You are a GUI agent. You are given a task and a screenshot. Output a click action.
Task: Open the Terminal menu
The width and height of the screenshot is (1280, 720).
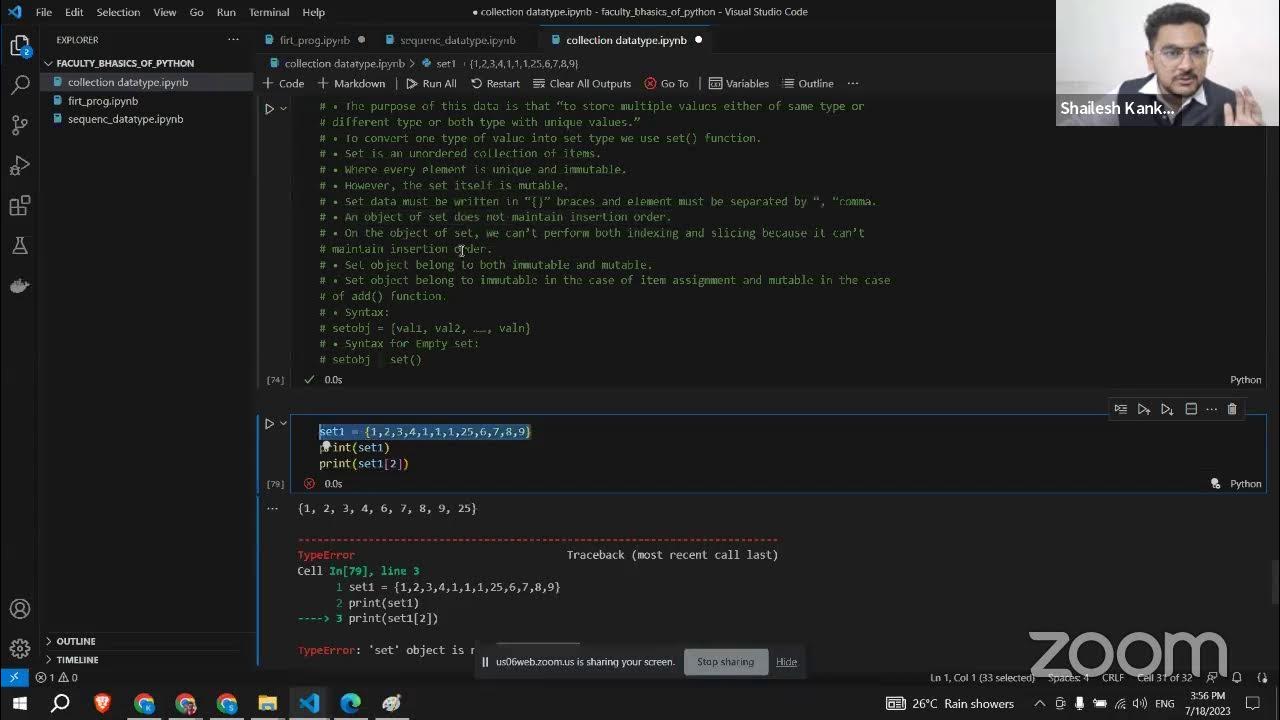[269, 12]
